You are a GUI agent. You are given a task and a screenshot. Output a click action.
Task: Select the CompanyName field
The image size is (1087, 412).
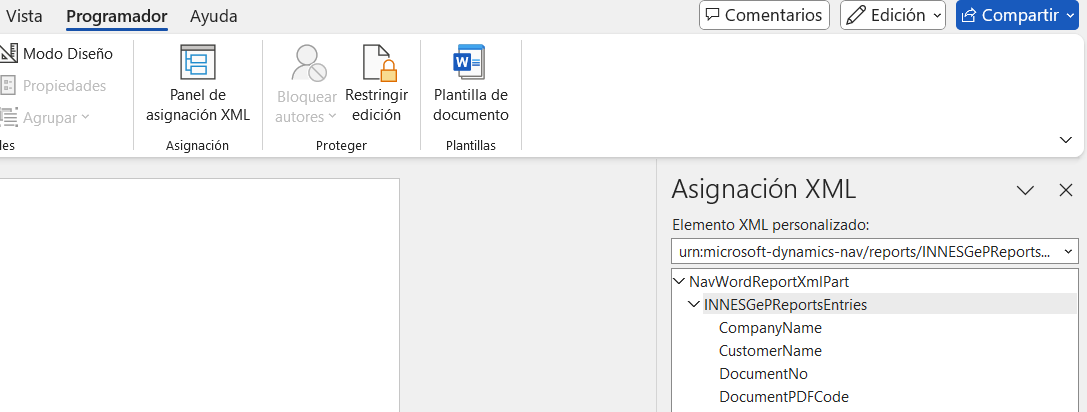770,328
